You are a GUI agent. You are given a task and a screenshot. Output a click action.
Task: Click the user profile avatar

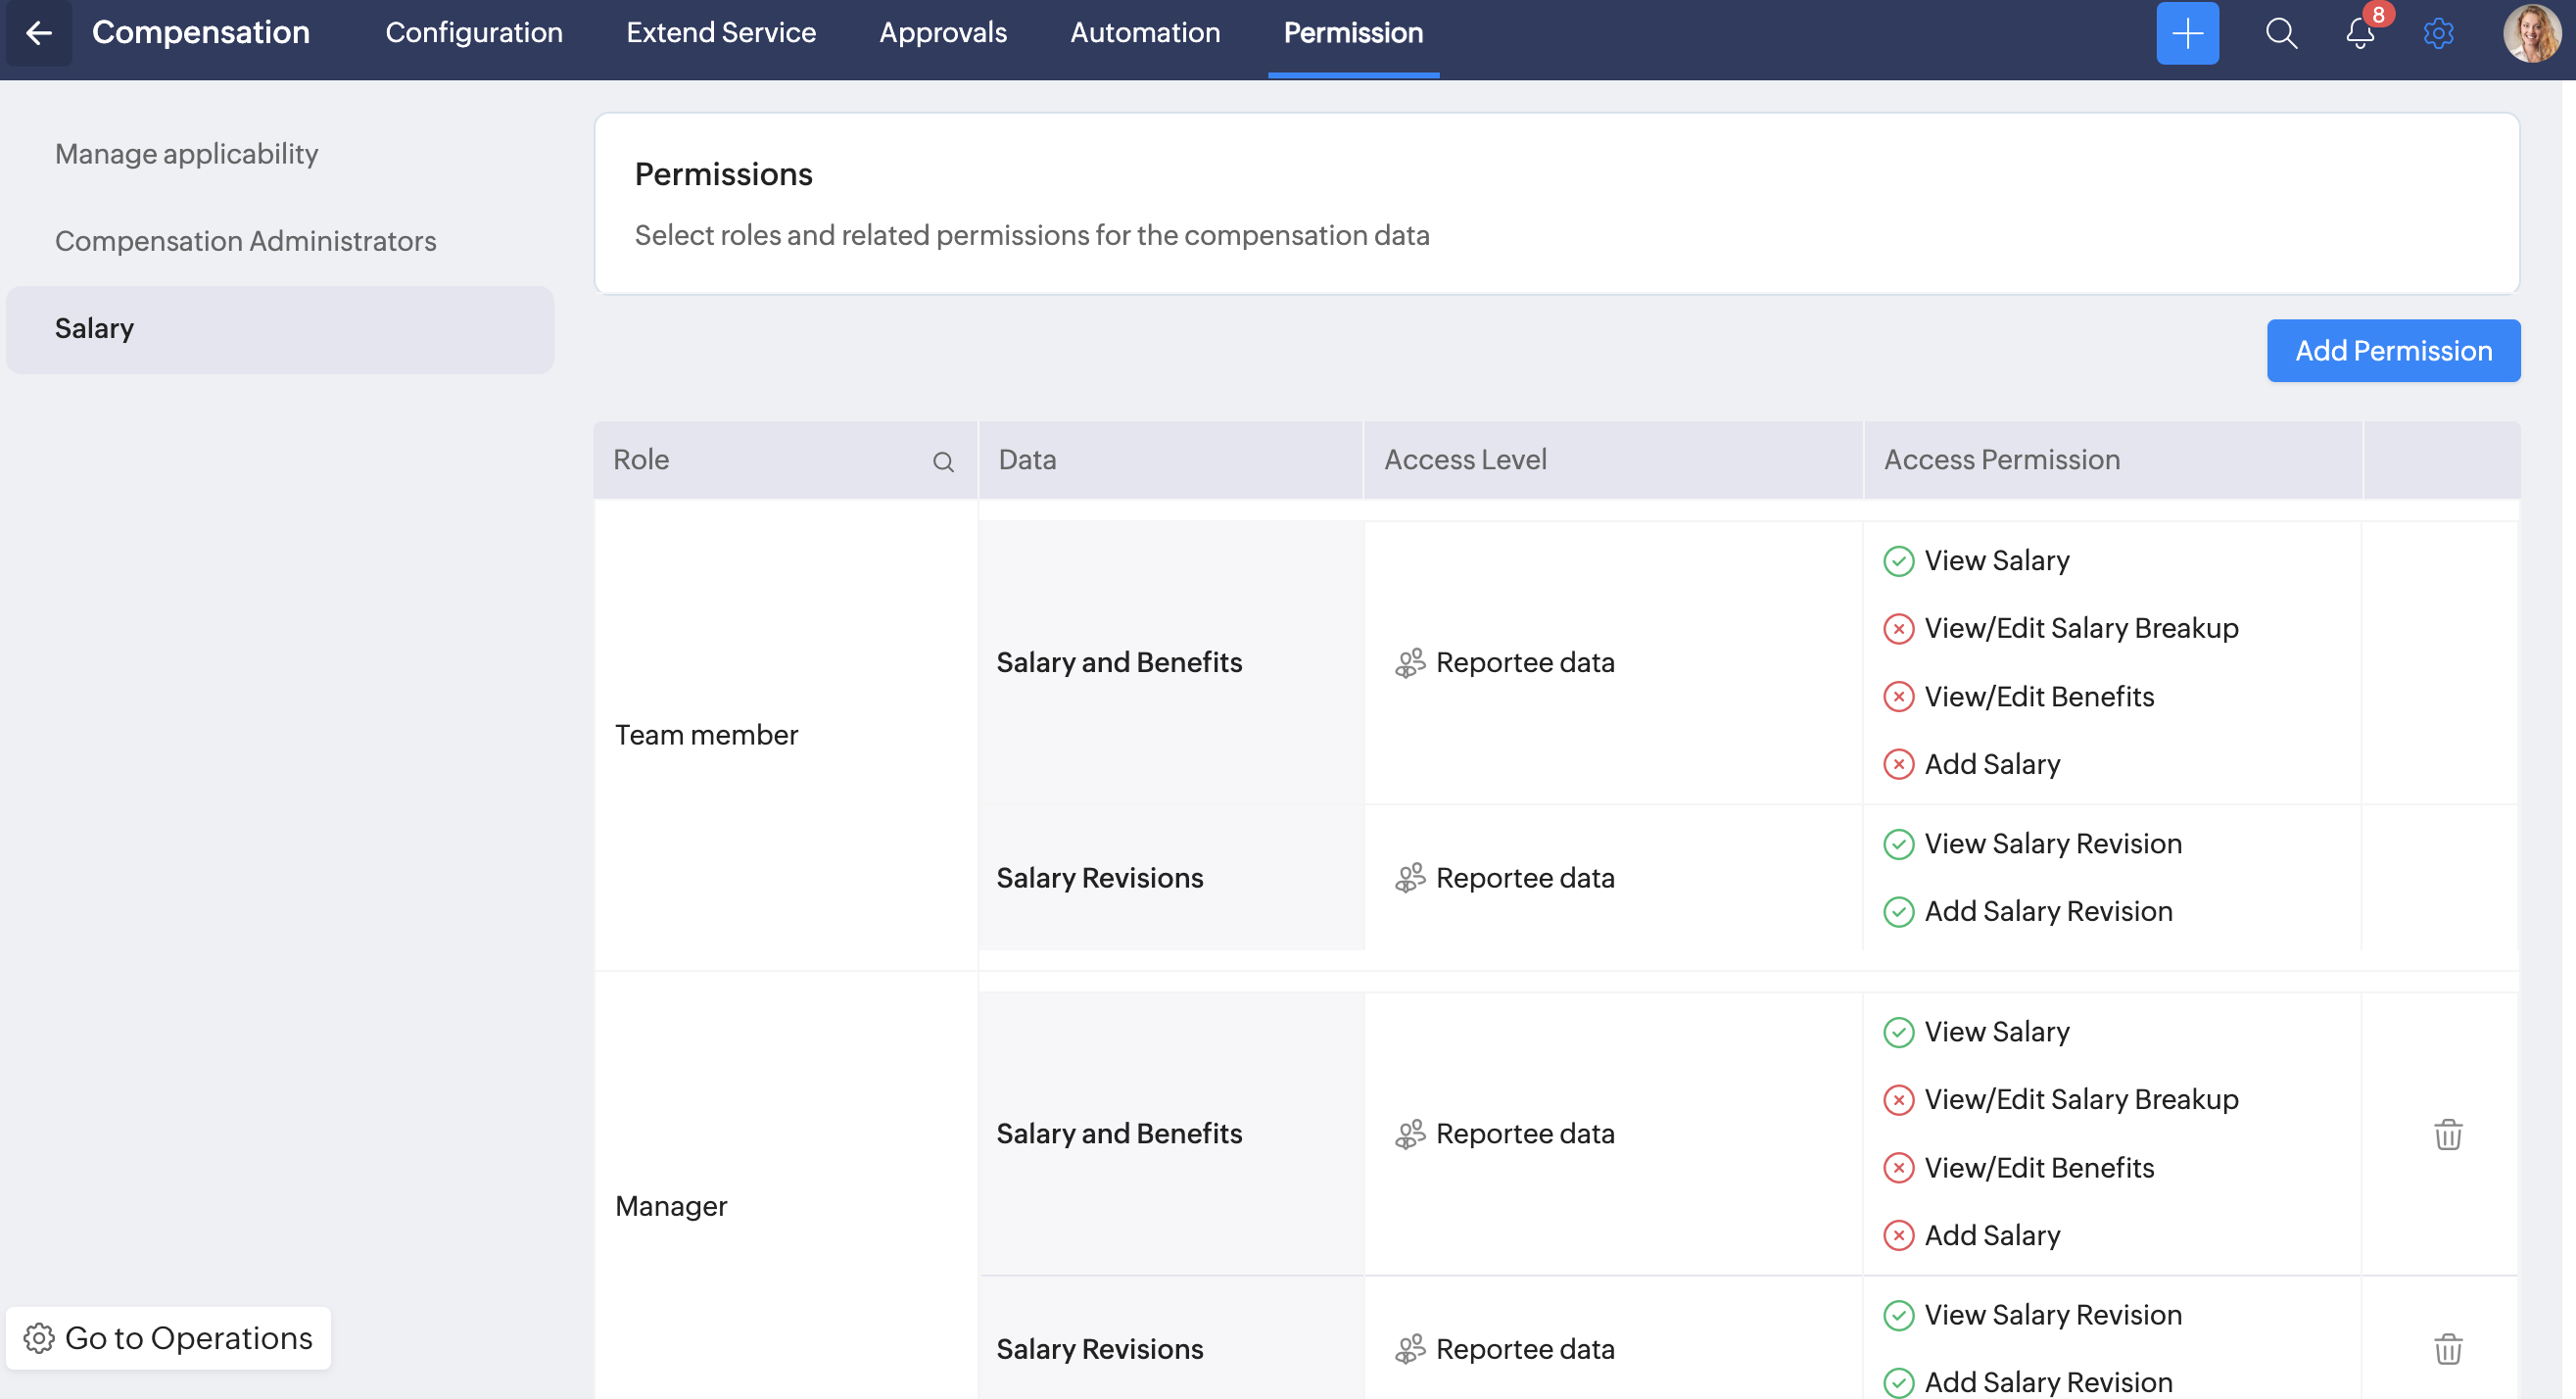coord(2530,33)
